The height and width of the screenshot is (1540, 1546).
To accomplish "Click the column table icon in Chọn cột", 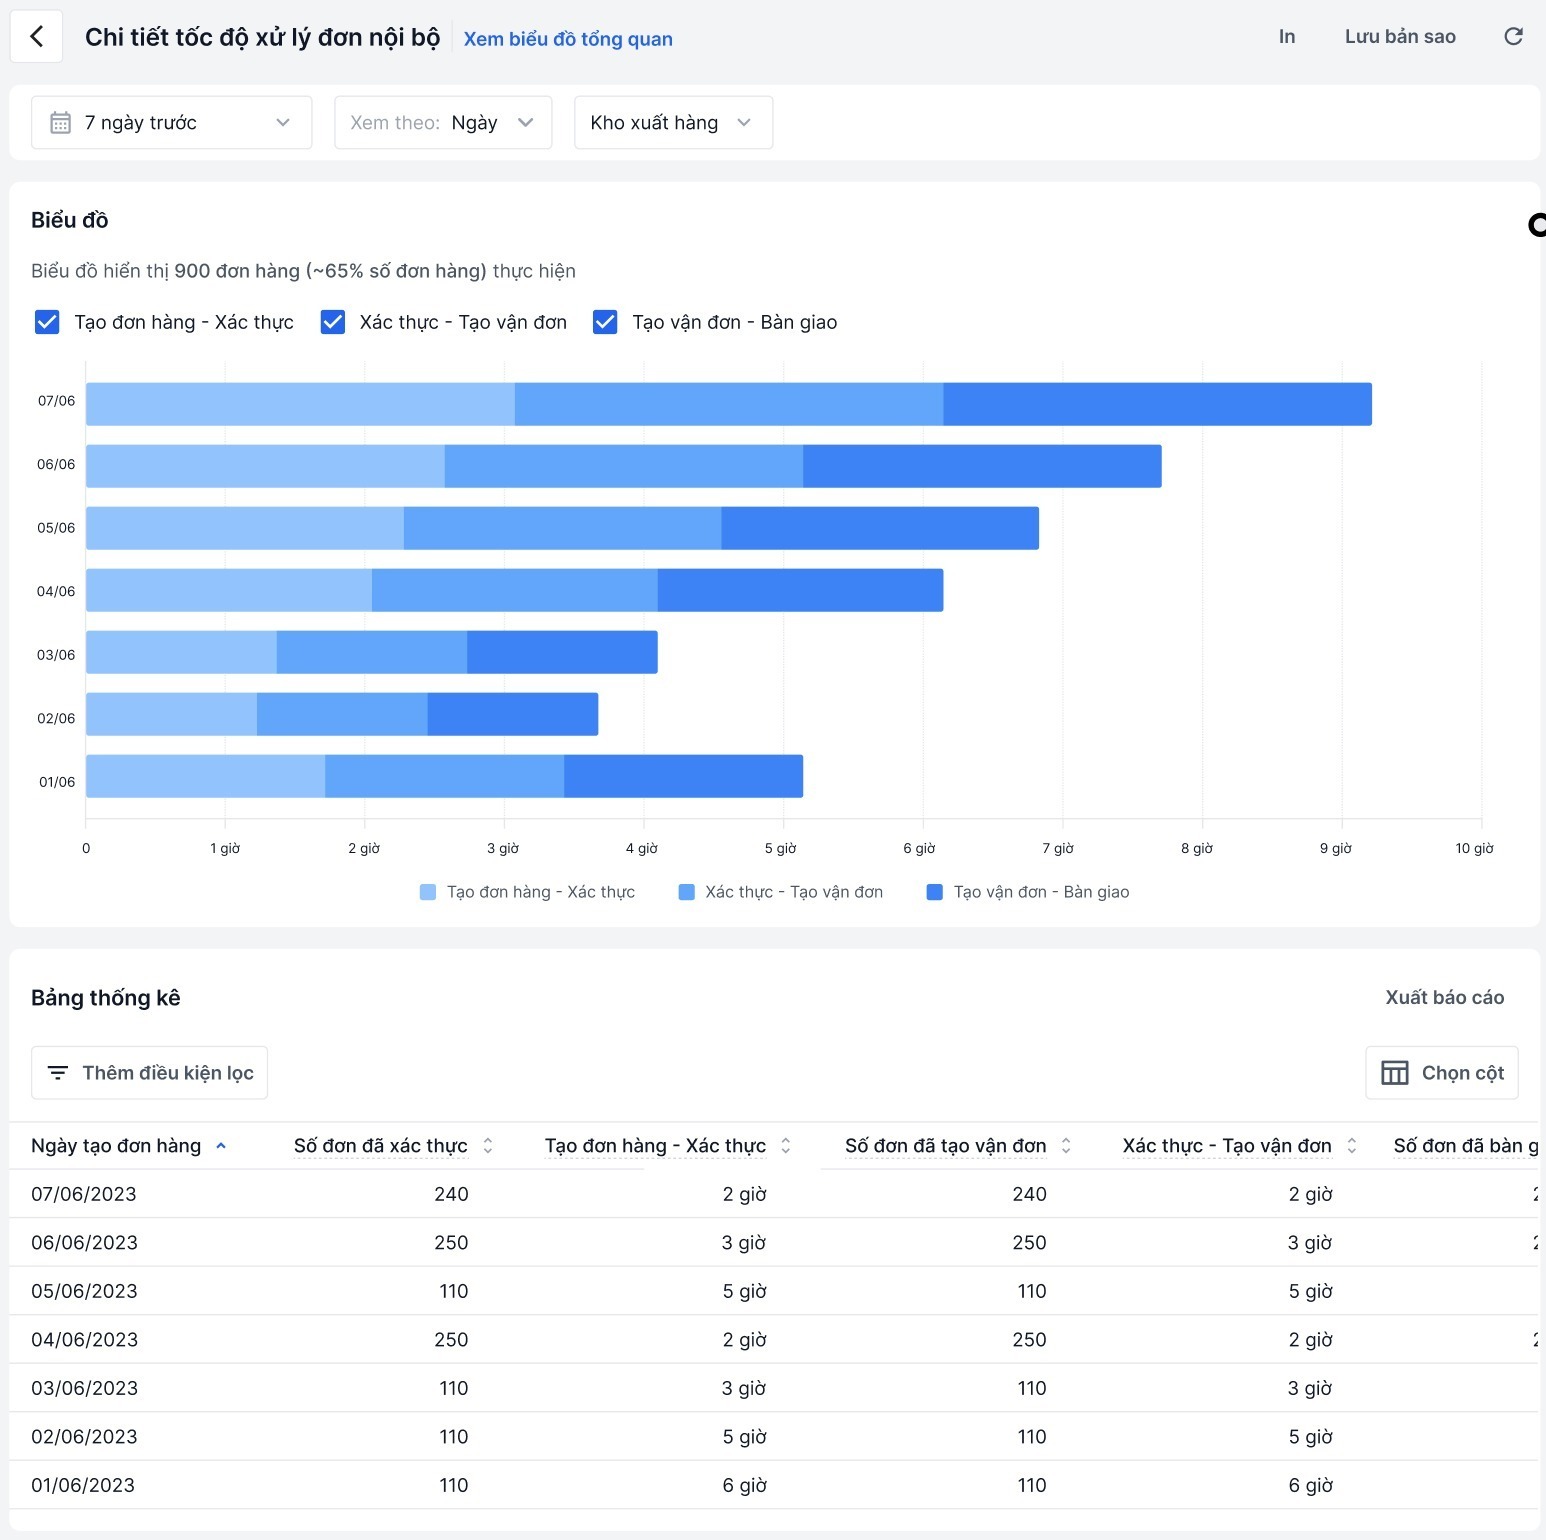I will (1394, 1073).
